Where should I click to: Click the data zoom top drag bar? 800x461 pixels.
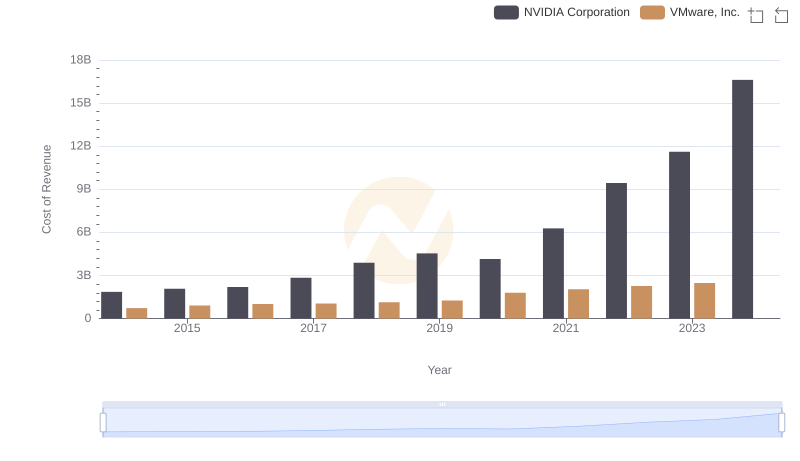(442, 404)
